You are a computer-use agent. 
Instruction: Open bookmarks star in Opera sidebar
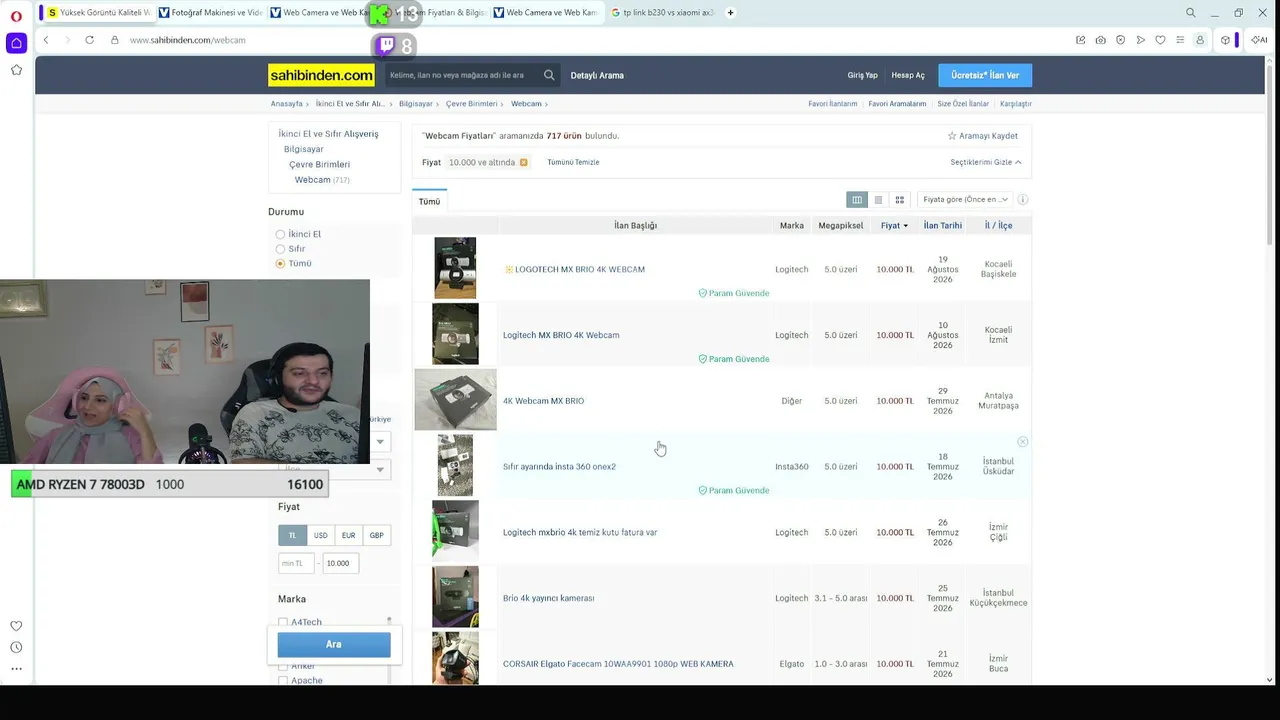tap(16, 70)
